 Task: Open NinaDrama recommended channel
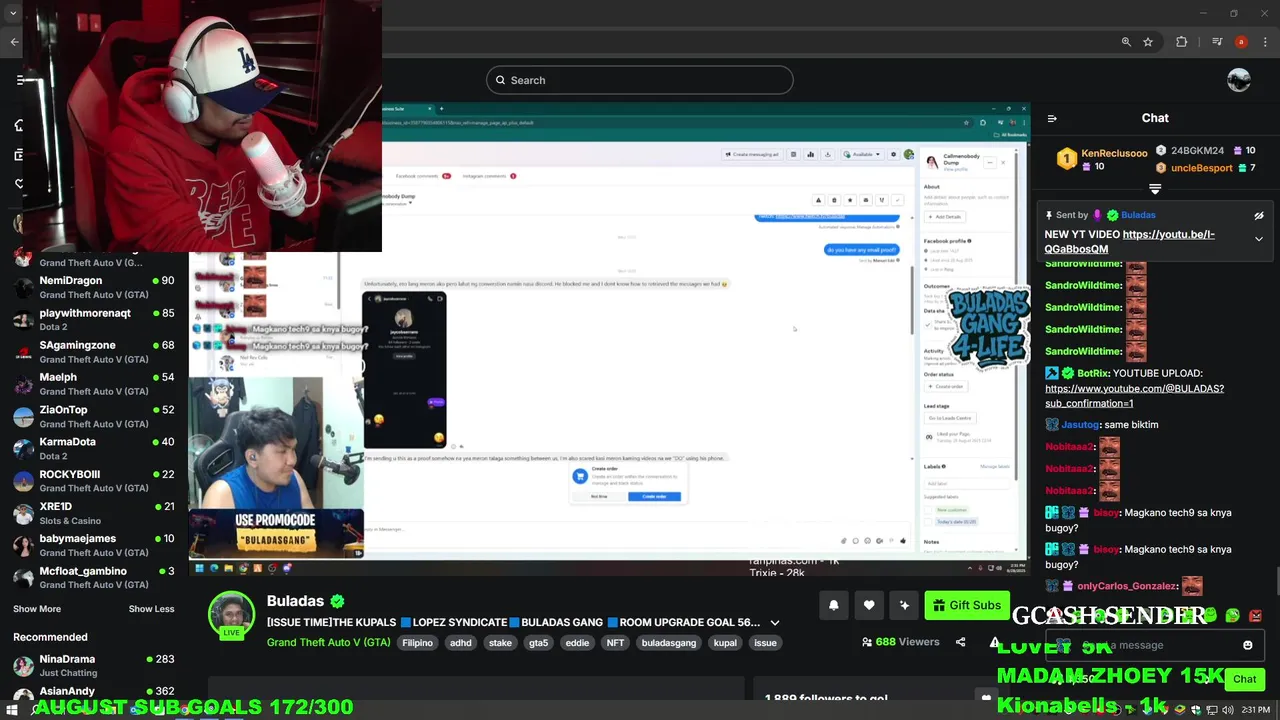(94, 666)
